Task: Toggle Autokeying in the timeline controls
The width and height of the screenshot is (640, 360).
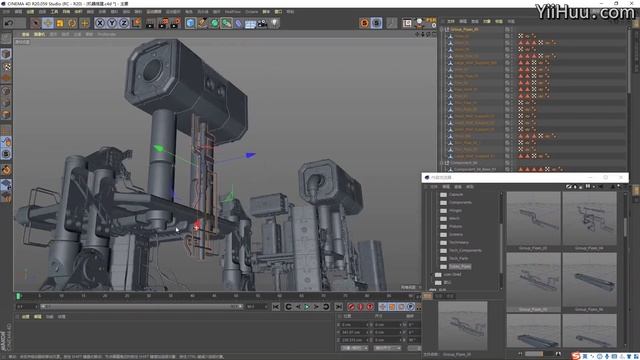Action: click(360, 307)
